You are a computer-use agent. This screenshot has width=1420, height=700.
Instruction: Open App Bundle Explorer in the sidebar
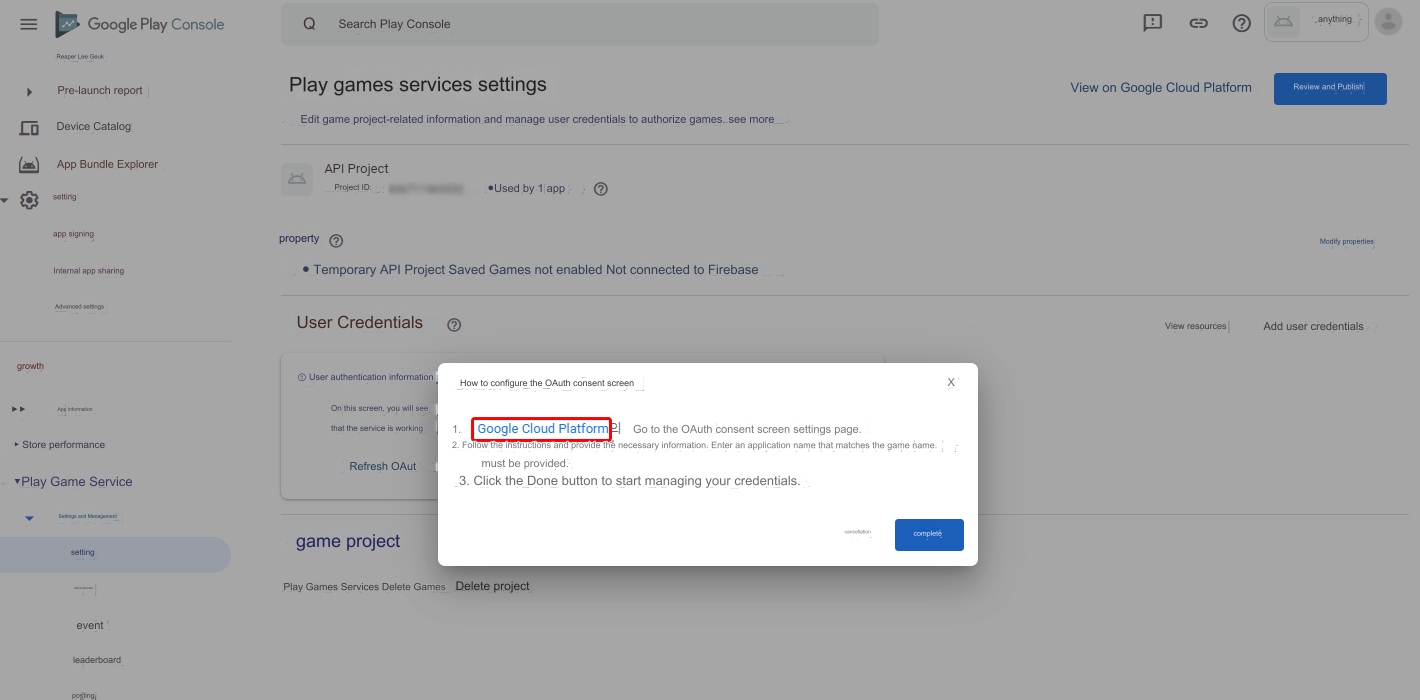click(x=107, y=164)
